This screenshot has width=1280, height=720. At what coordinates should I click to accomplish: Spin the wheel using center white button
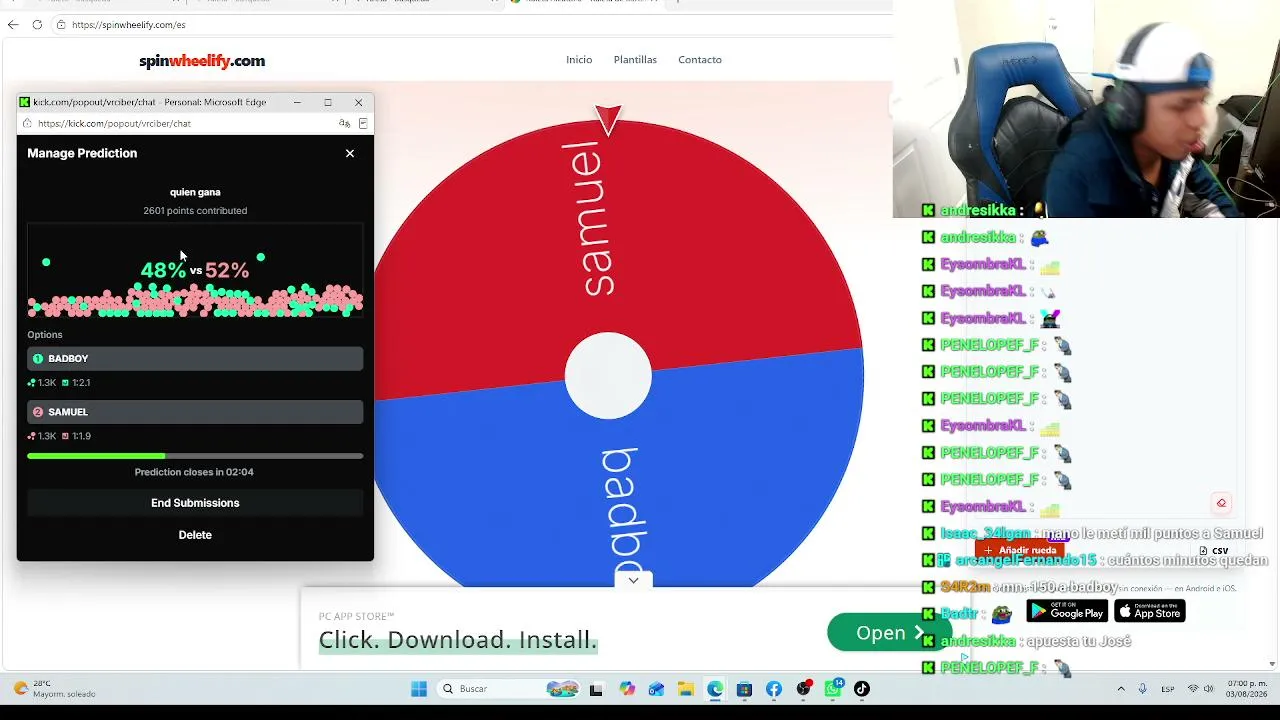click(x=608, y=376)
